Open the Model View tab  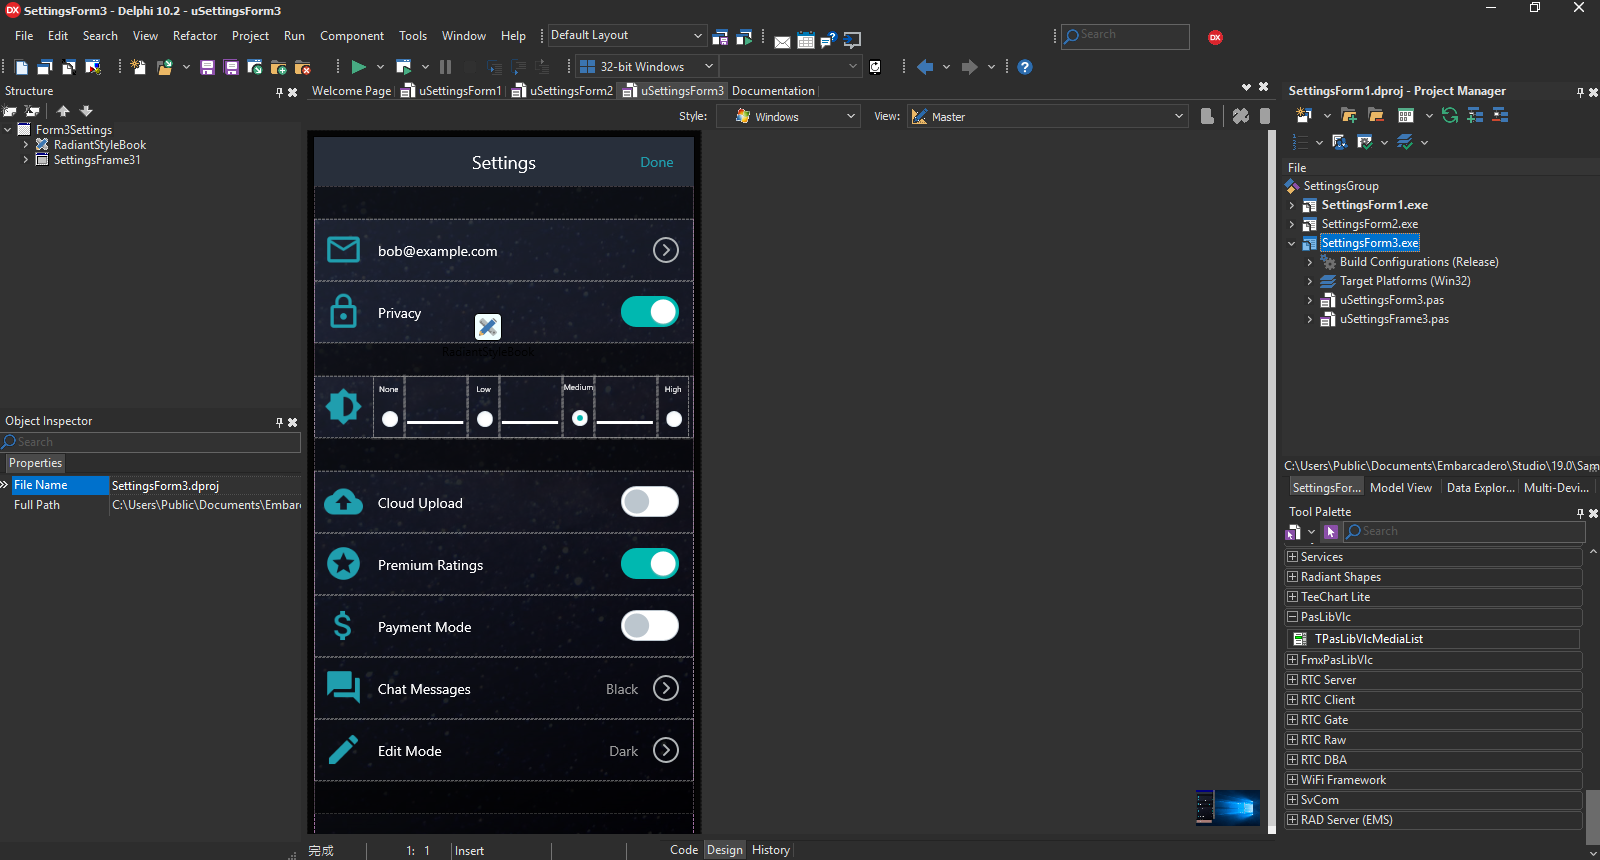coord(1400,488)
